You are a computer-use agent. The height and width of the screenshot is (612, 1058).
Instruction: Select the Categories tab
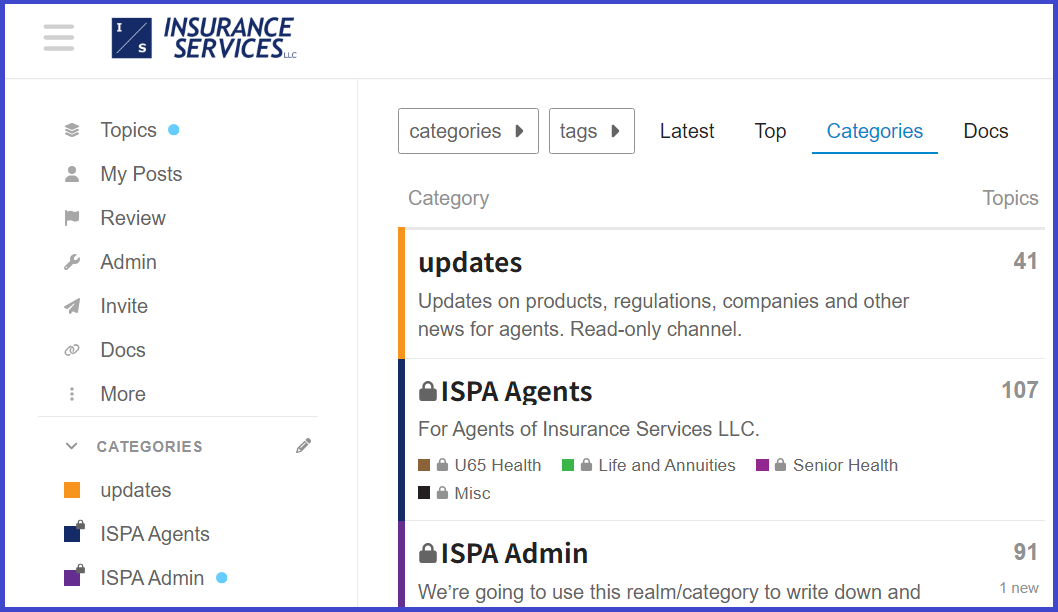(874, 131)
